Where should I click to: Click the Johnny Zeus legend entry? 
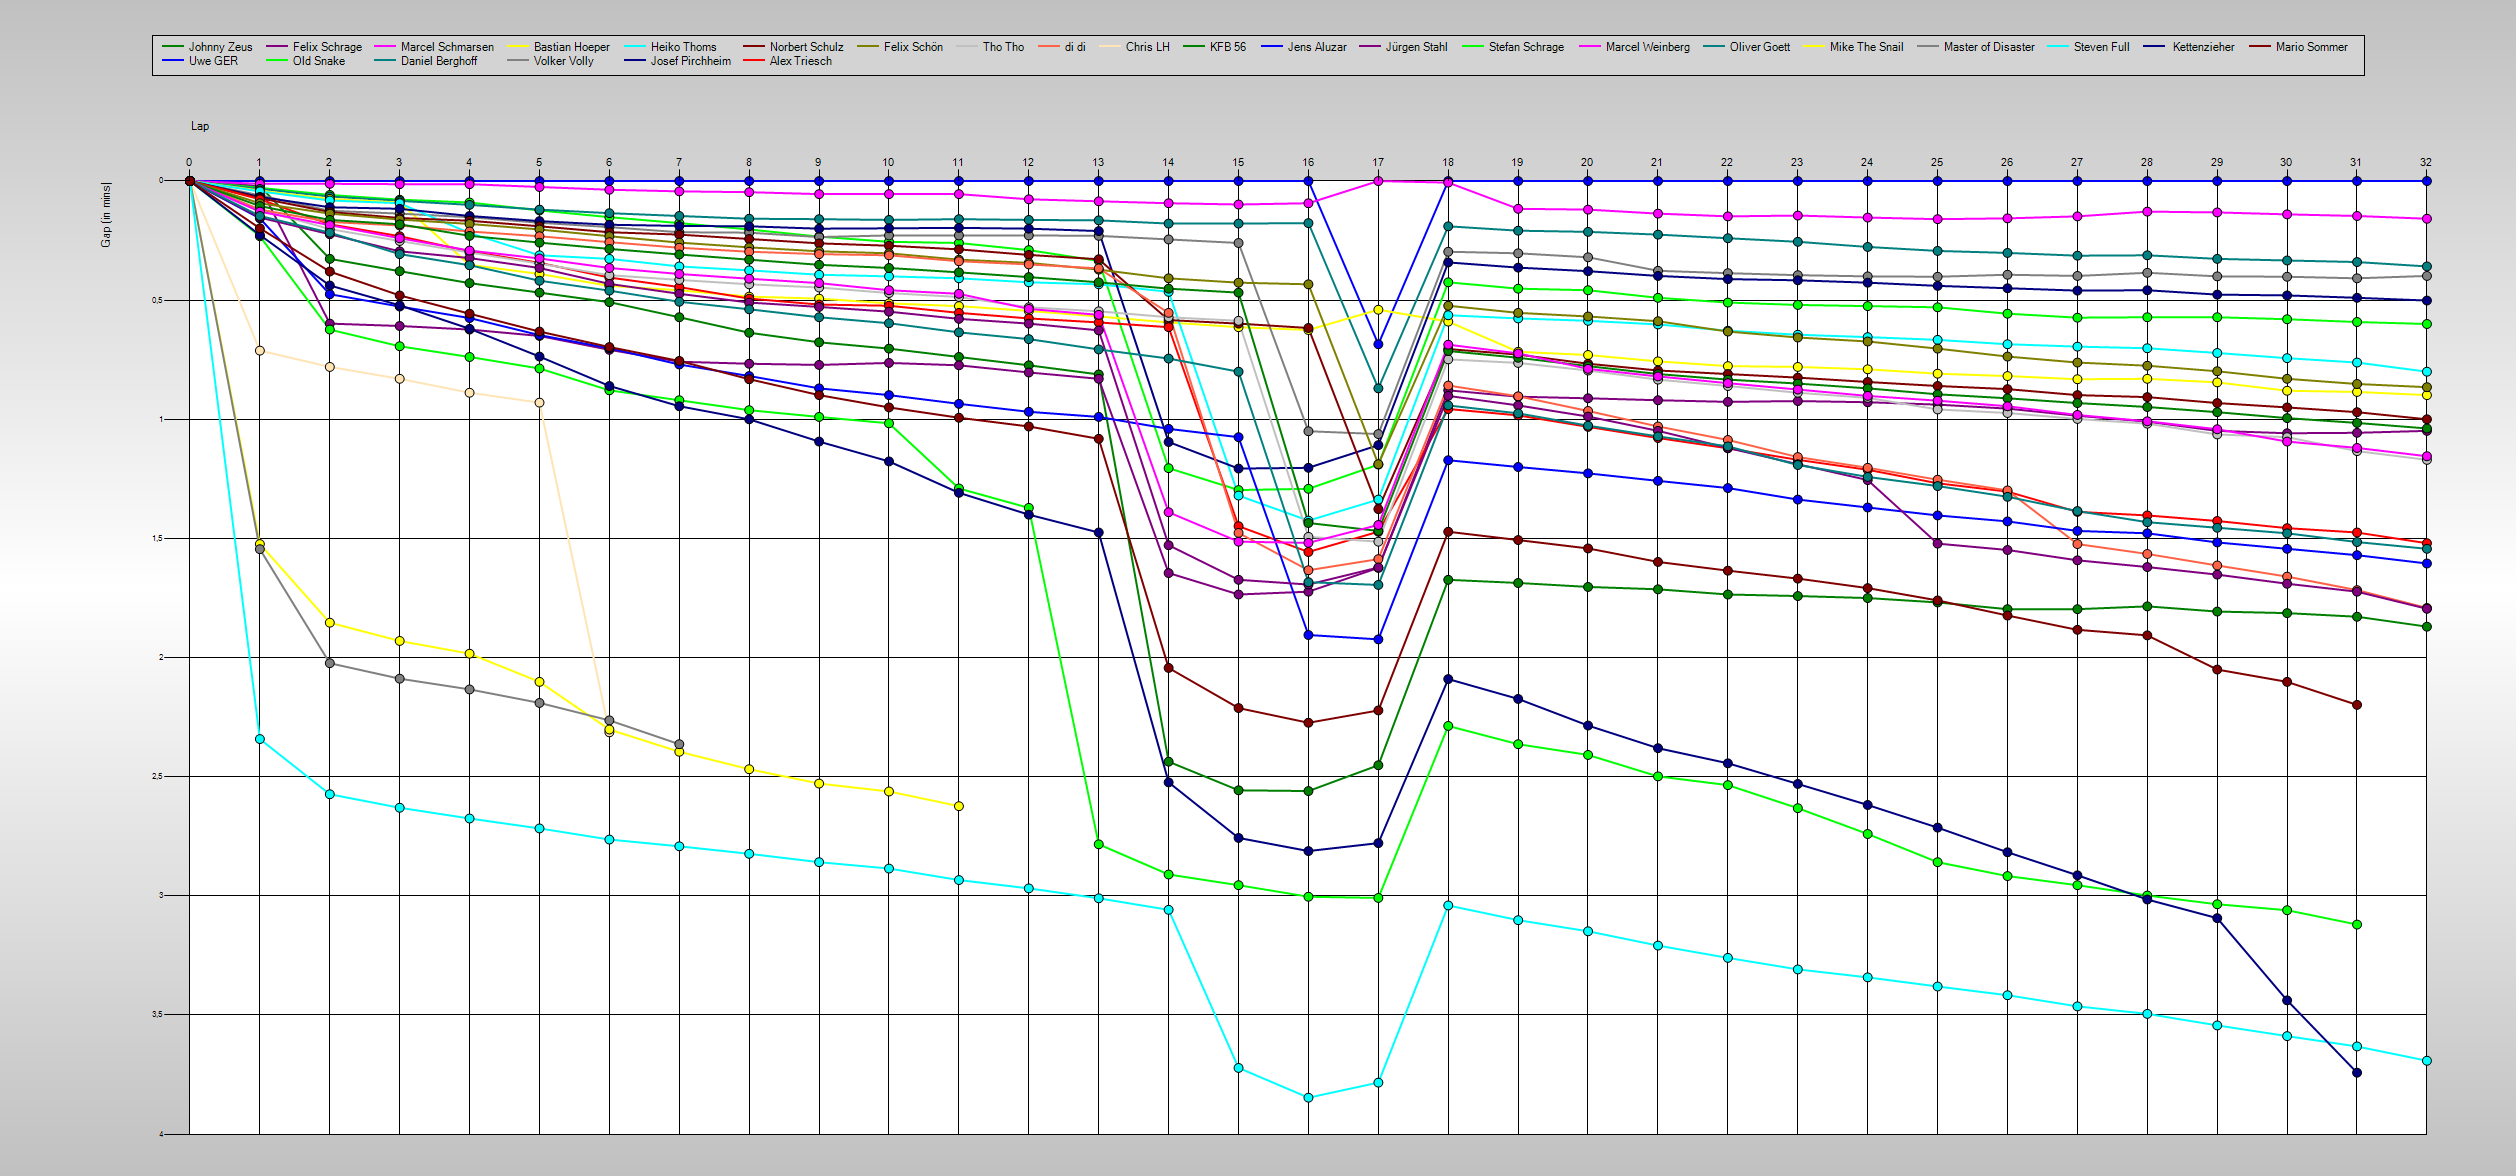coord(220,47)
